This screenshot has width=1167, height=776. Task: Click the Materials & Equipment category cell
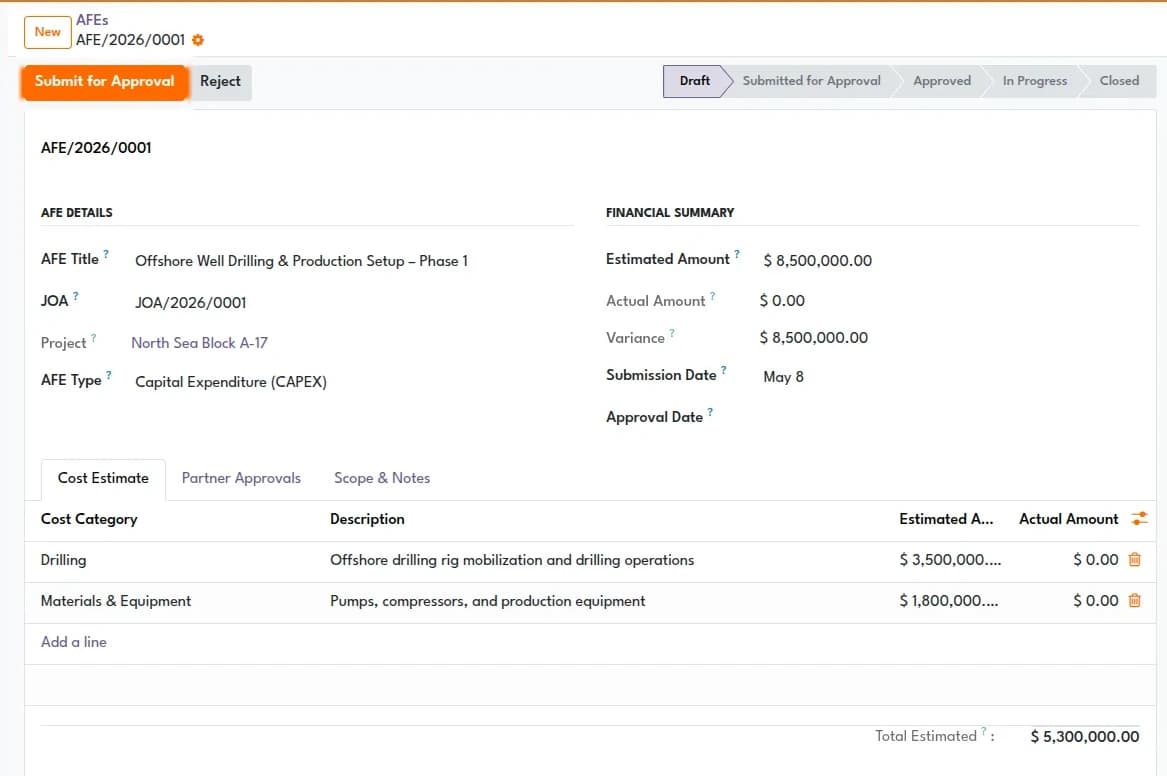tap(176, 601)
